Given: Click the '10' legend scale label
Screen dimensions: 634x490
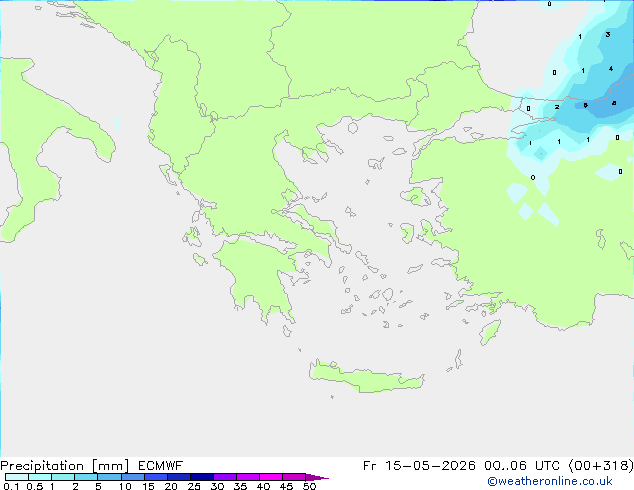Looking at the screenshot, I should (125, 486).
